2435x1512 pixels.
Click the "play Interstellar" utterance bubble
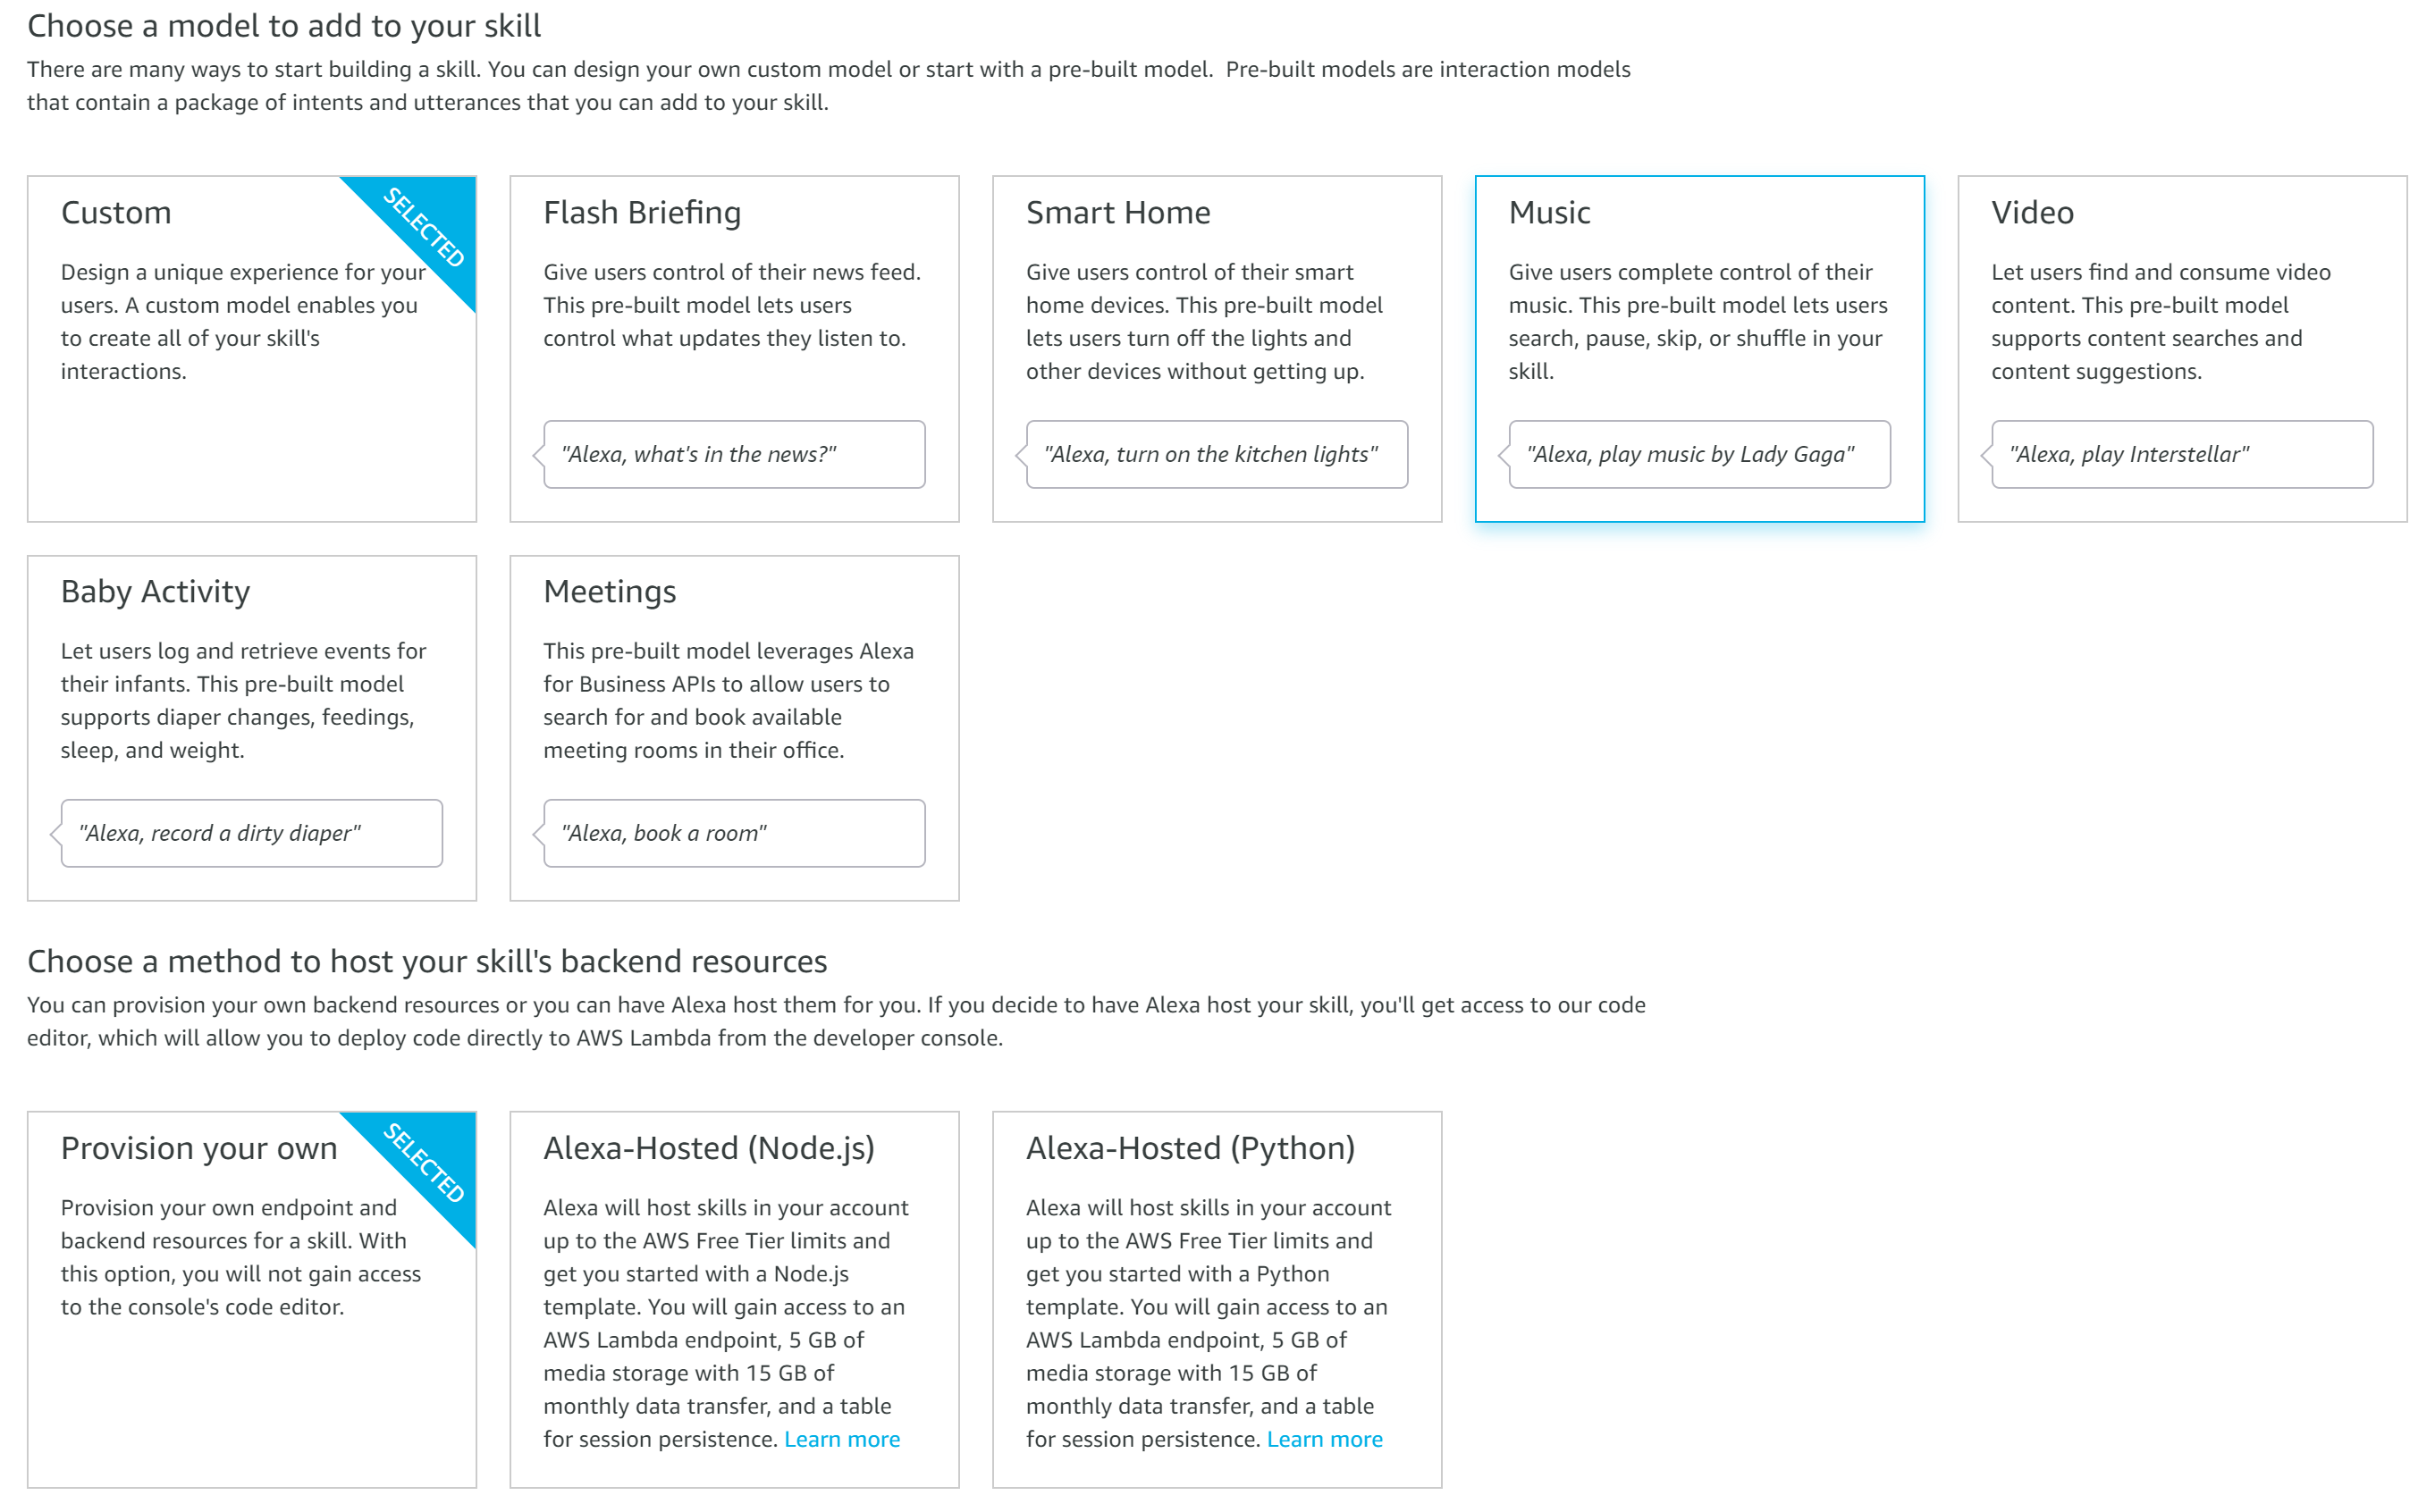click(x=2181, y=454)
